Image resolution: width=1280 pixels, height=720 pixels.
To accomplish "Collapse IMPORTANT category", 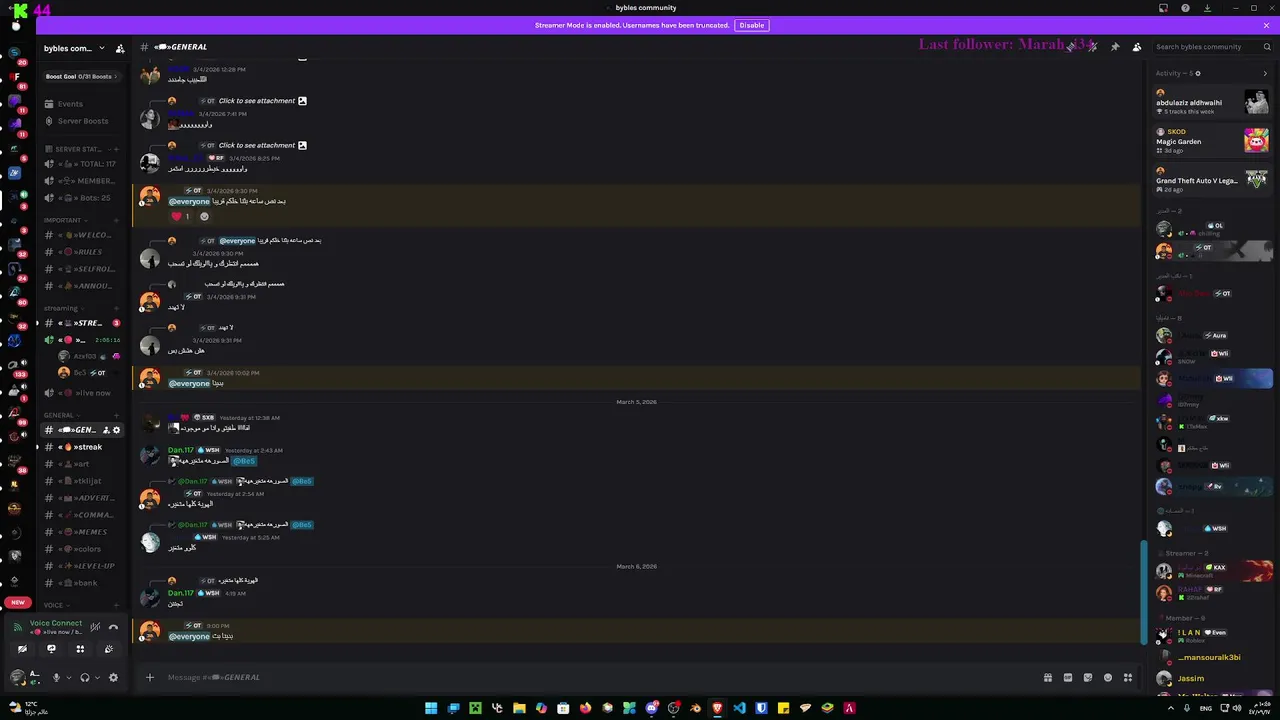I will [66, 220].
